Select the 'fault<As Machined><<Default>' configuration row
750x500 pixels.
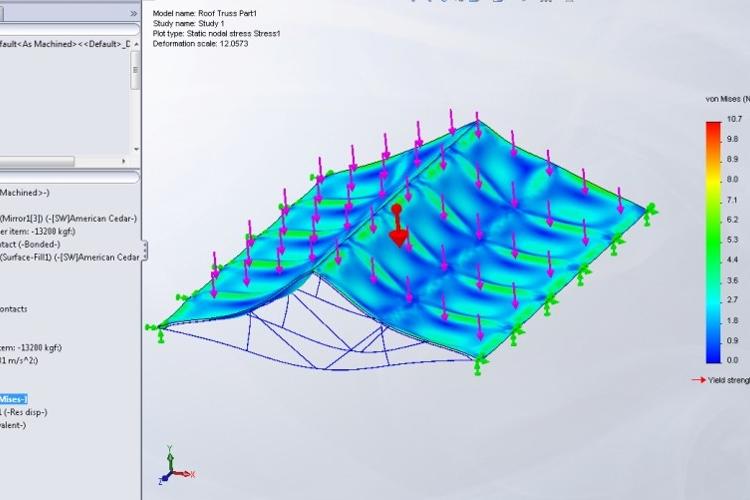click(x=65, y=44)
